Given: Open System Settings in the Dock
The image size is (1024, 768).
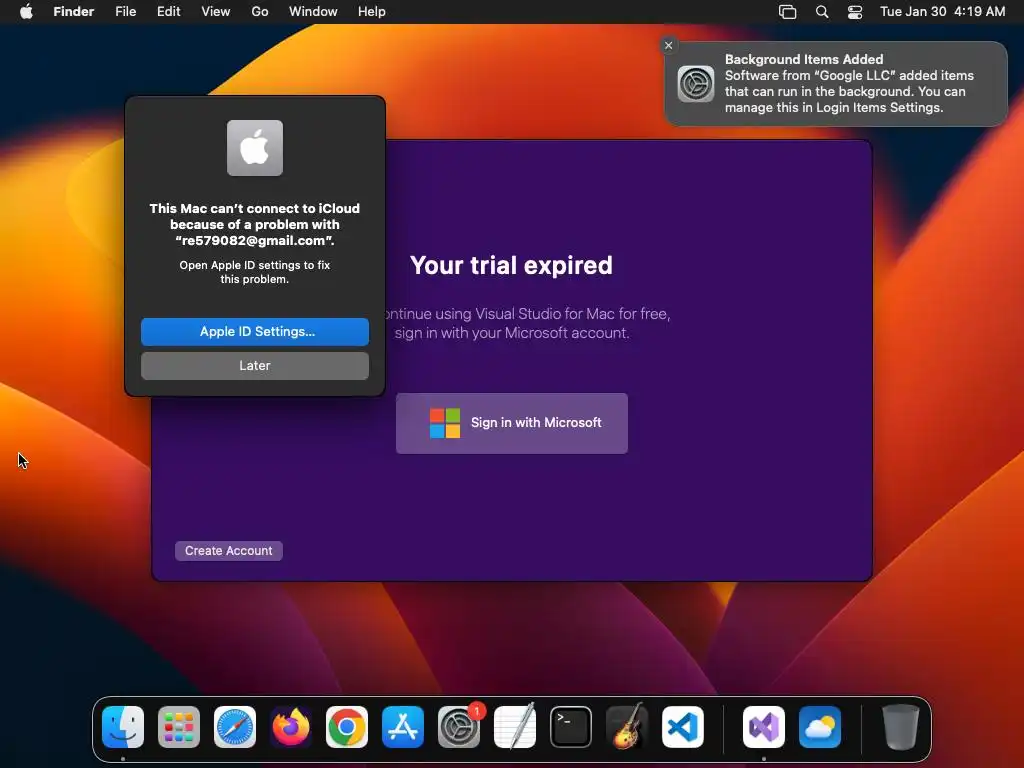Looking at the screenshot, I should (x=458, y=727).
